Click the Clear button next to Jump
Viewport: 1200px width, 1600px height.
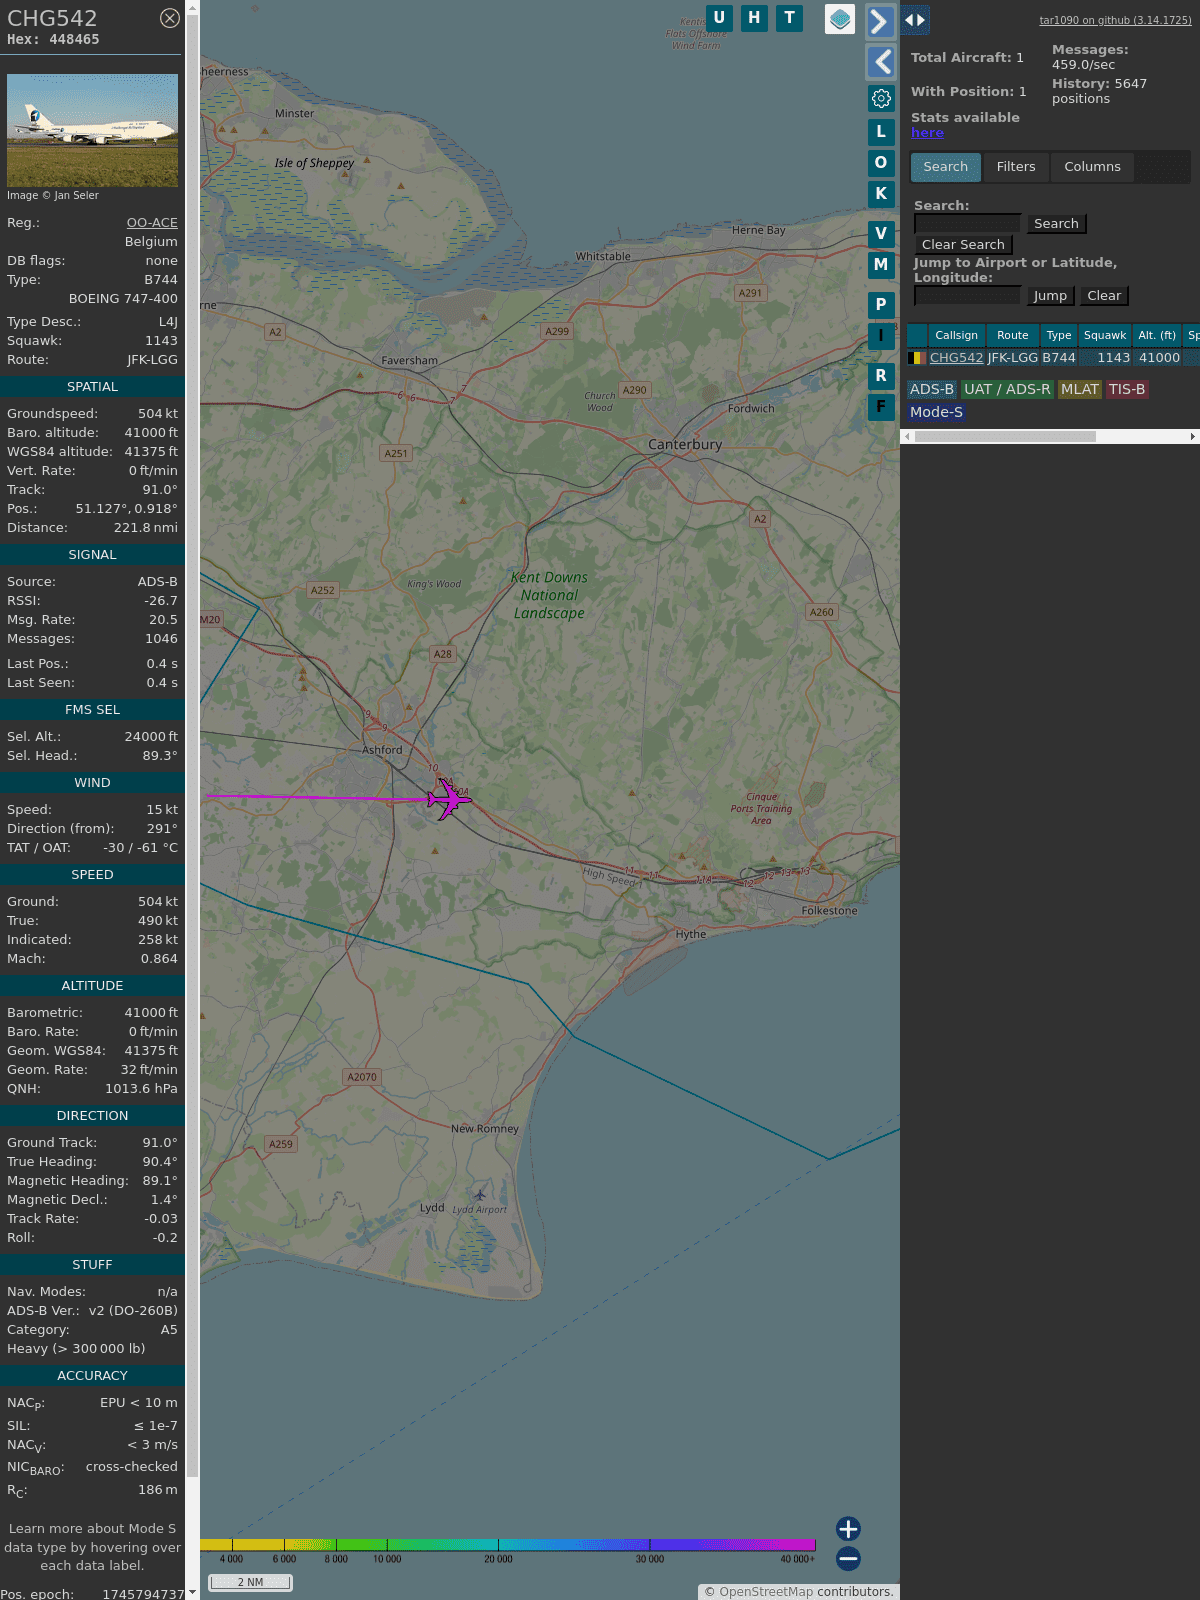[x=1104, y=296]
